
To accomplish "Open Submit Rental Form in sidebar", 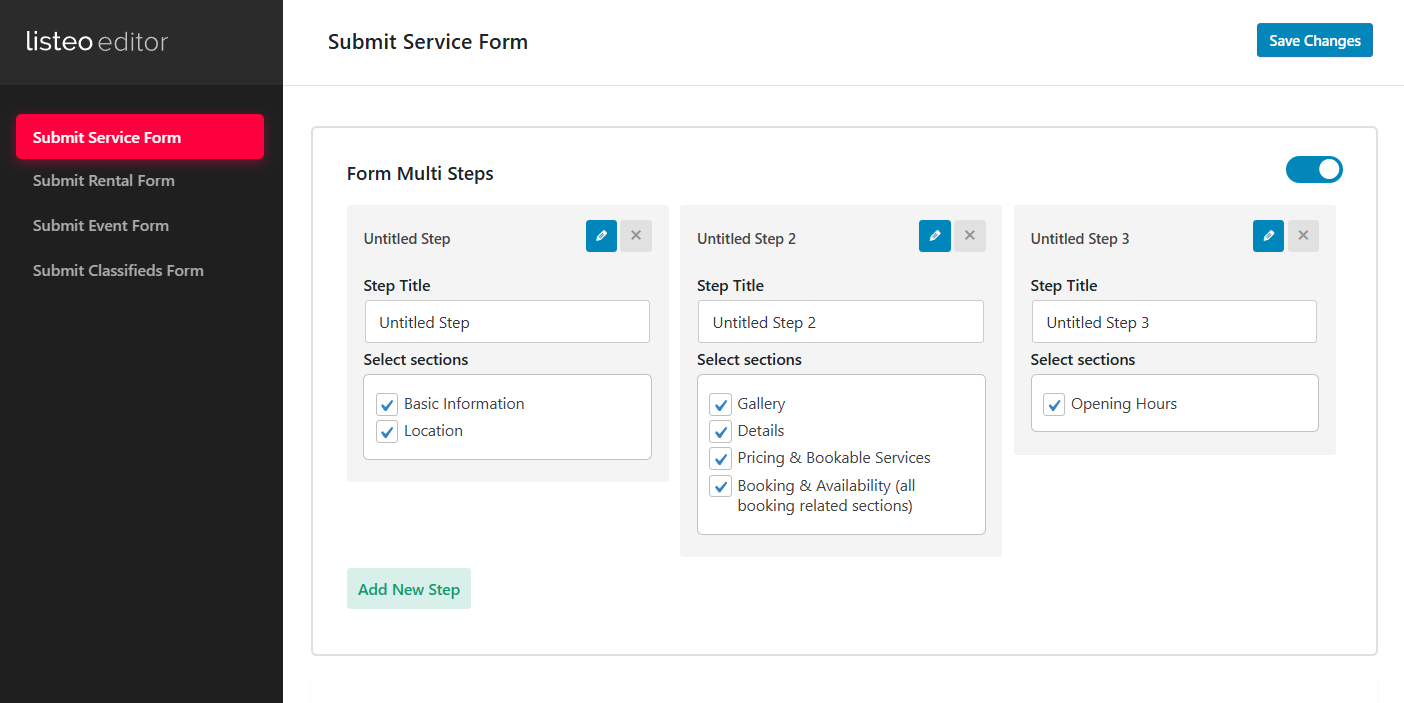I will pyautogui.click(x=104, y=181).
